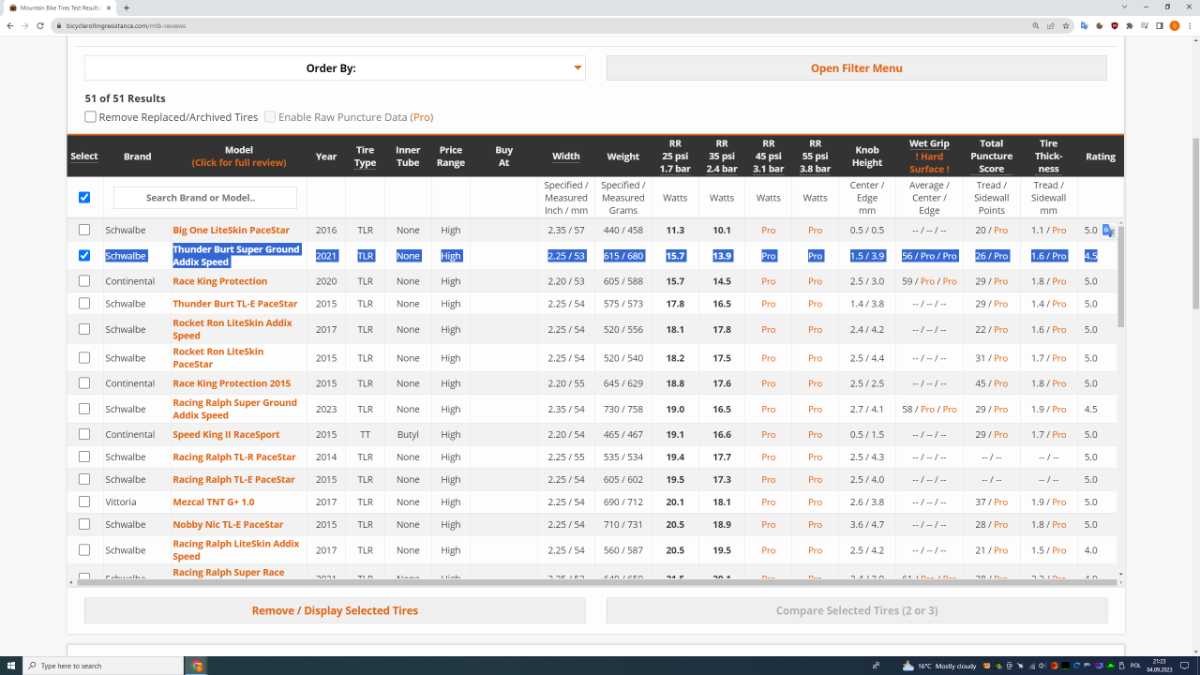
Task: Uncheck the select-all checkbox in filter row
Action: click(84, 197)
